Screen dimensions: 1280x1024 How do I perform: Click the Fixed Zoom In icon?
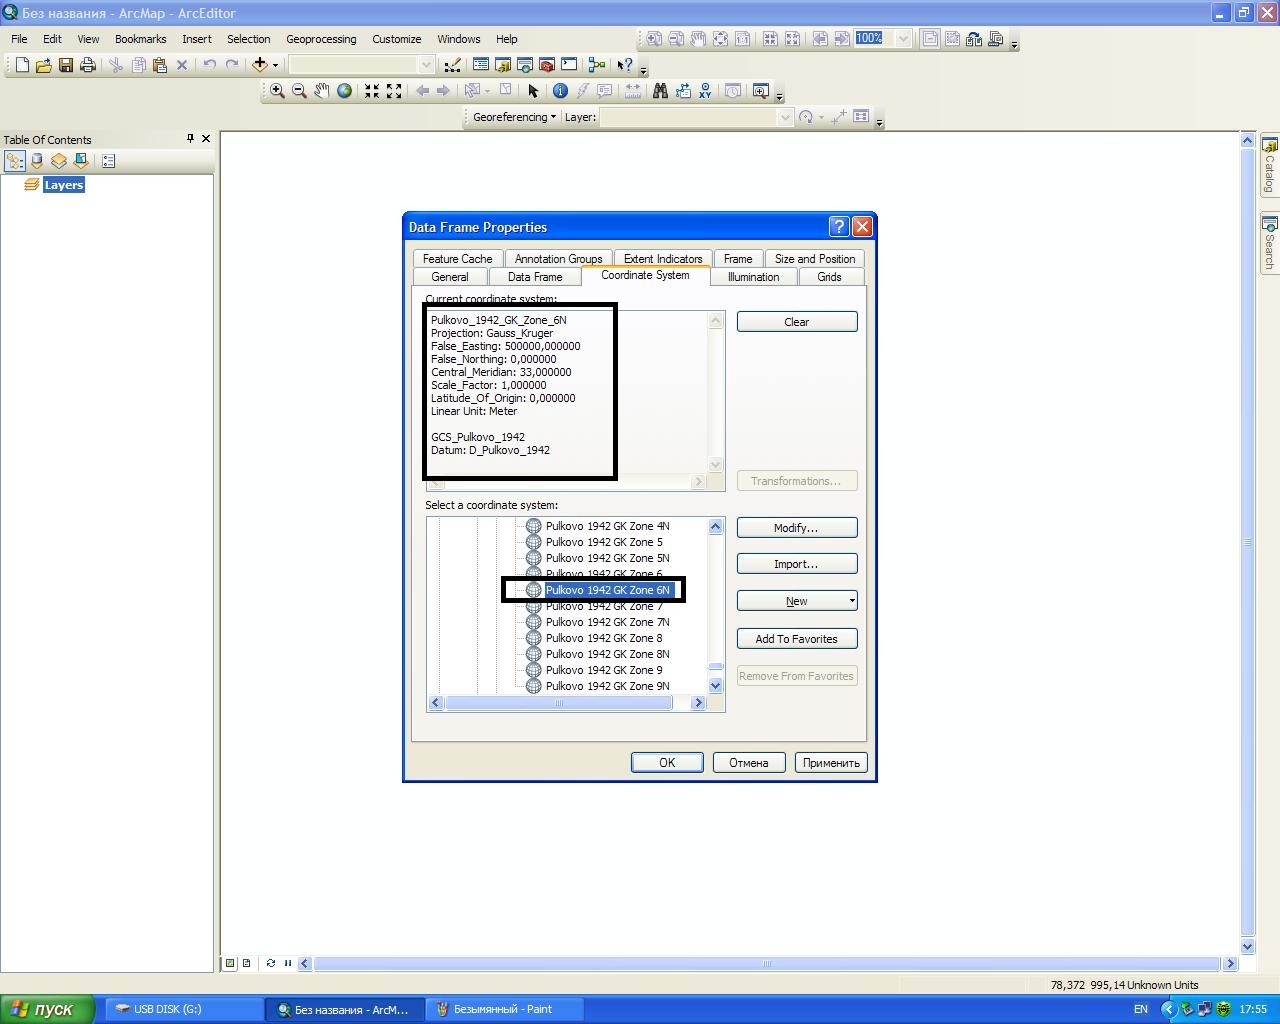click(372, 91)
